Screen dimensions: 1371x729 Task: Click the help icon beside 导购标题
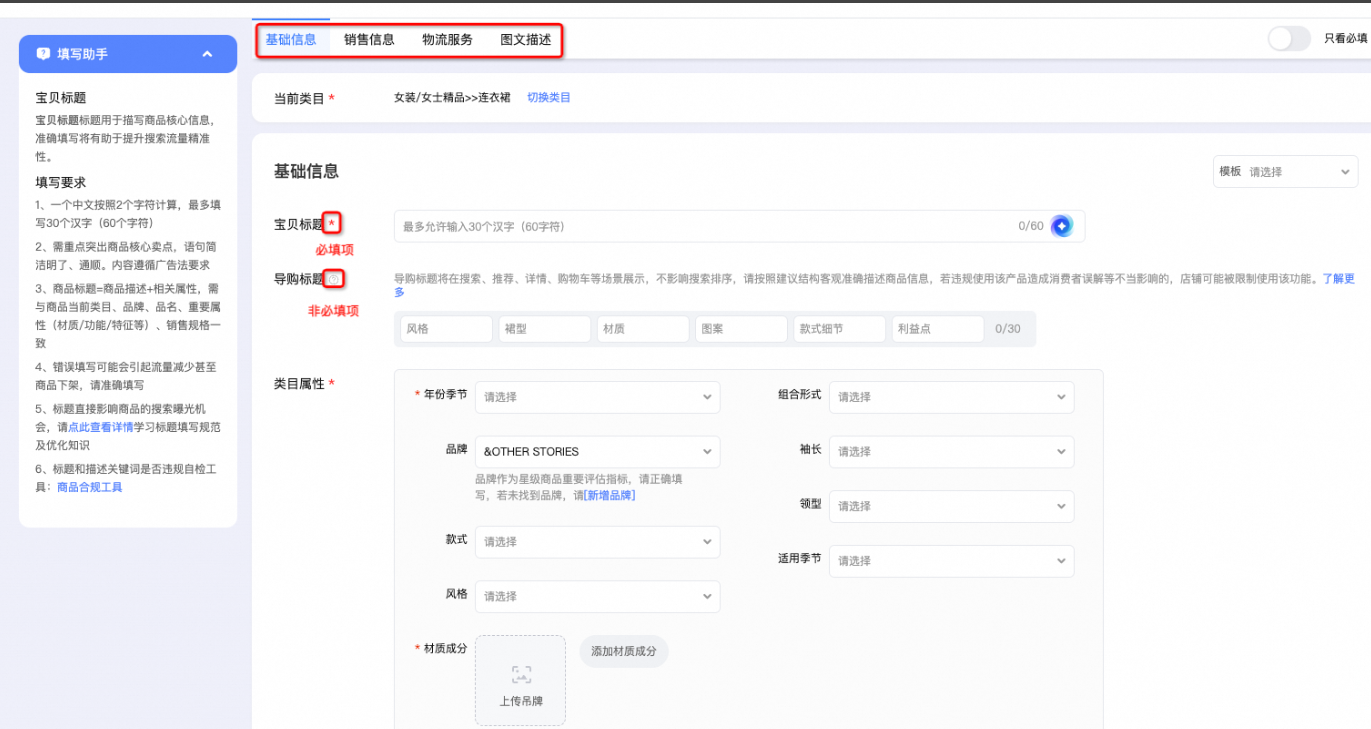[x=335, y=279]
